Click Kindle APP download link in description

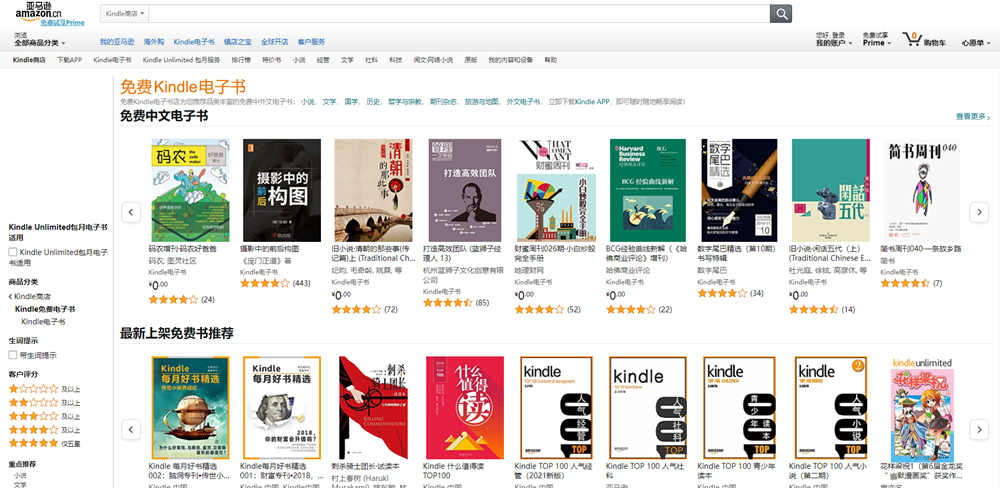click(592, 101)
